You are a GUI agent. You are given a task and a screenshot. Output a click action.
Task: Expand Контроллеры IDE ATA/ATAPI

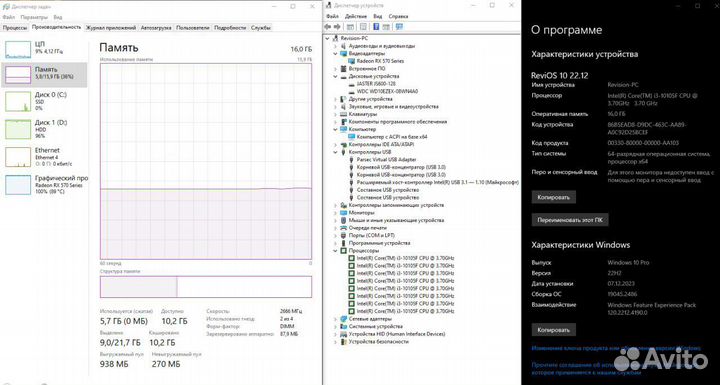(x=336, y=144)
